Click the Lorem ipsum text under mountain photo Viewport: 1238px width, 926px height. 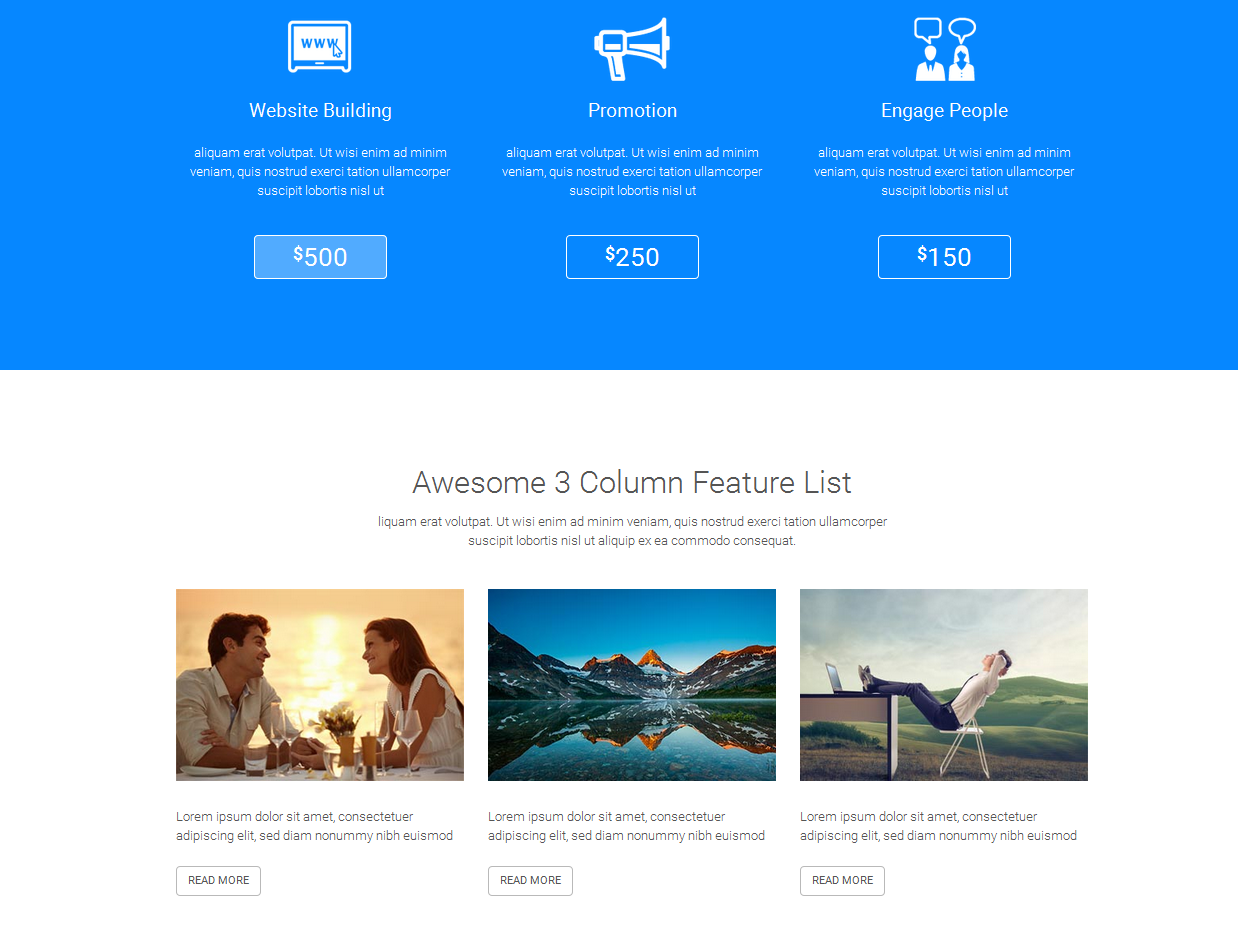[x=626, y=826]
